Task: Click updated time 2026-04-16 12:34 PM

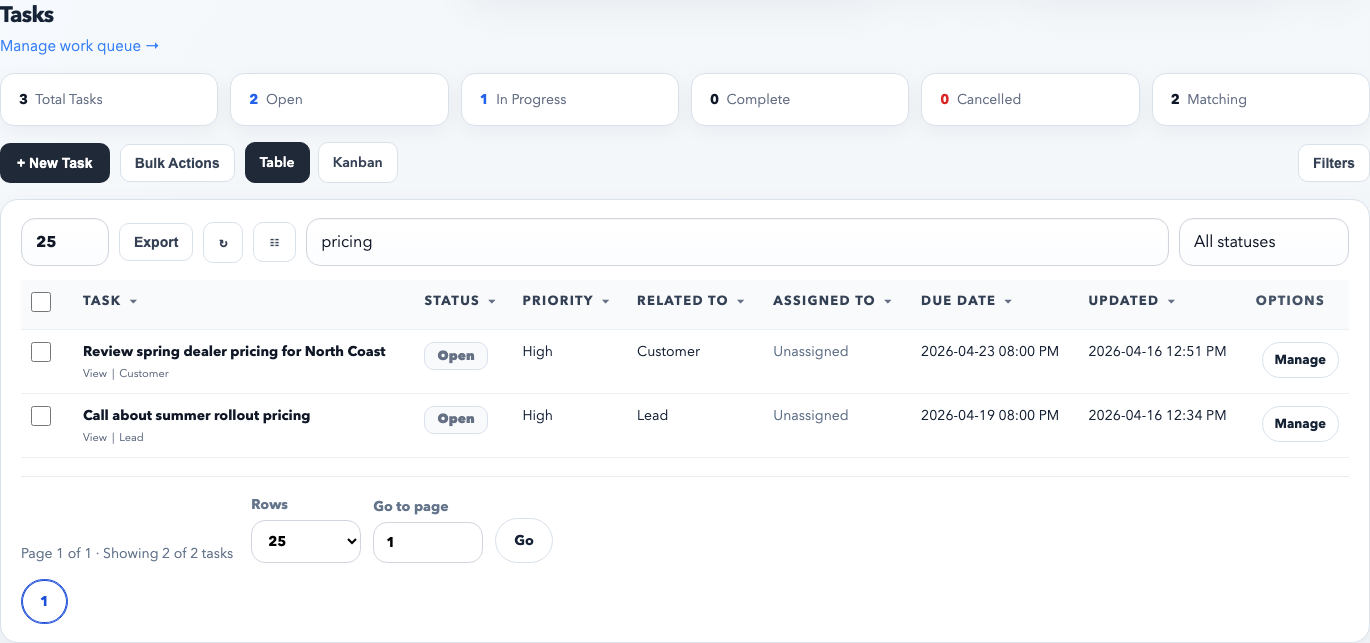Action: (1157, 415)
